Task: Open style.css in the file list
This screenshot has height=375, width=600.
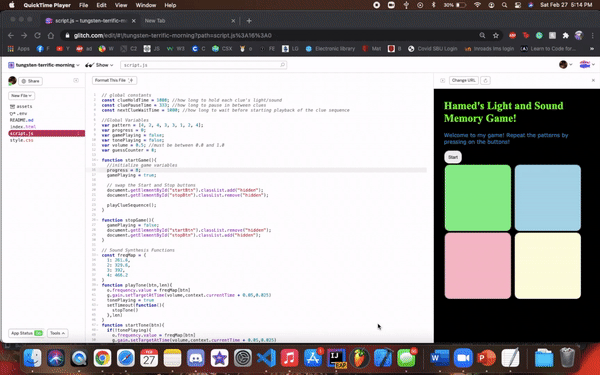Action: point(21,140)
